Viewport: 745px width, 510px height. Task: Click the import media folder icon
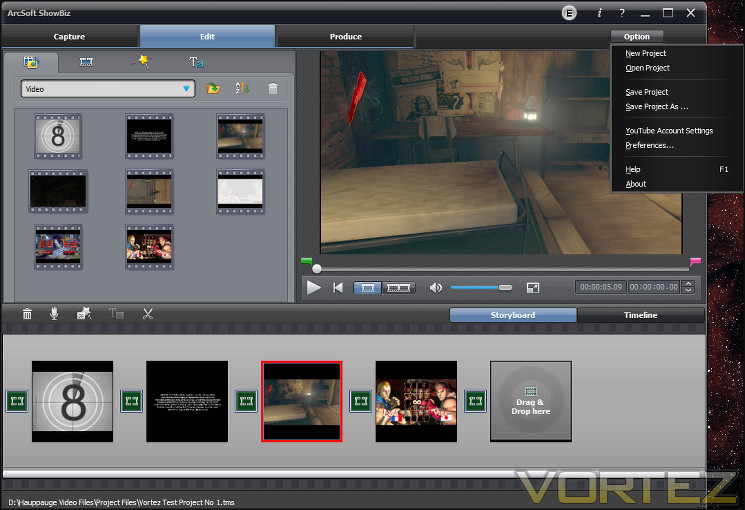(x=213, y=88)
